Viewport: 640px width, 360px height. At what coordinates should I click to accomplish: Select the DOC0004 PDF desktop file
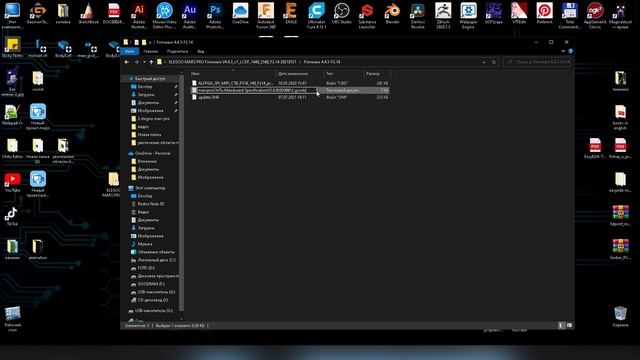point(113,13)
